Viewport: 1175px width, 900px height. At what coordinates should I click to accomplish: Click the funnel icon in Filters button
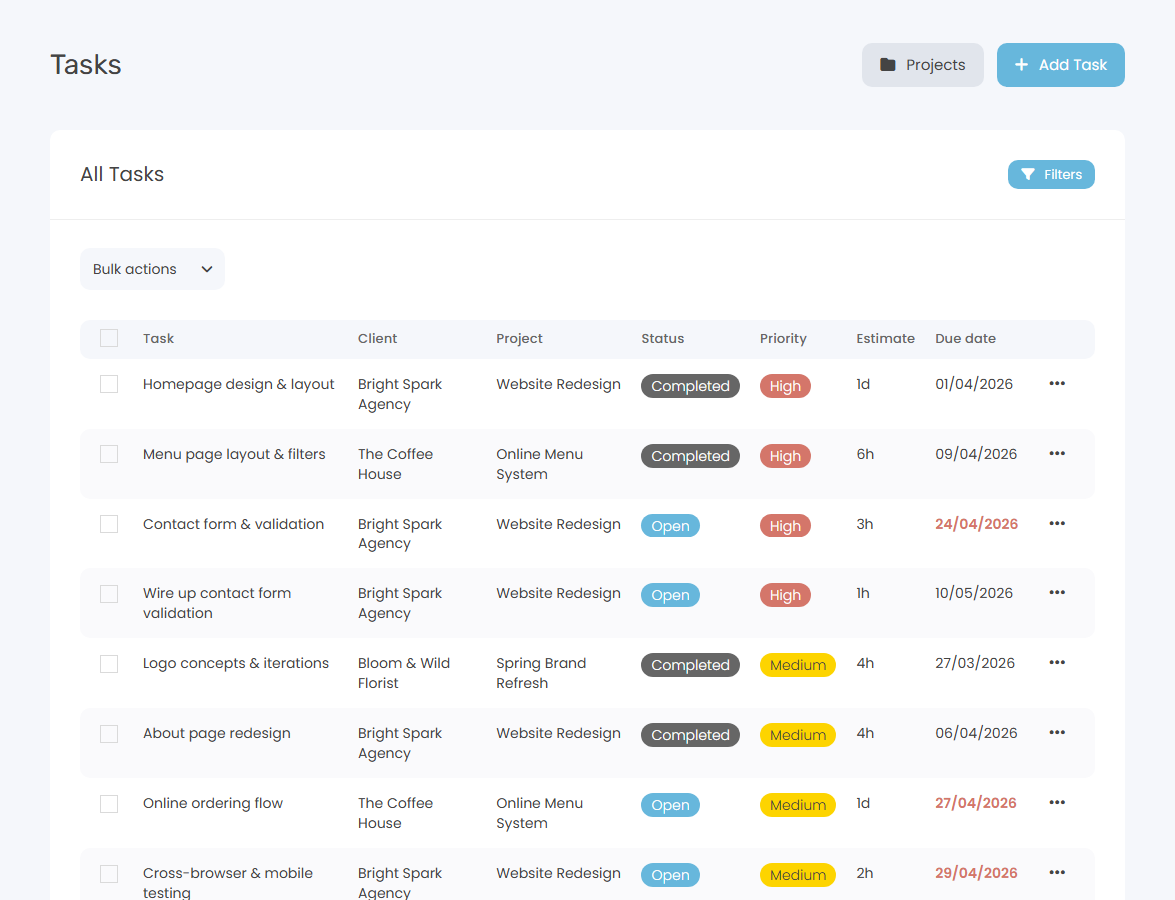pos(1027,174)
